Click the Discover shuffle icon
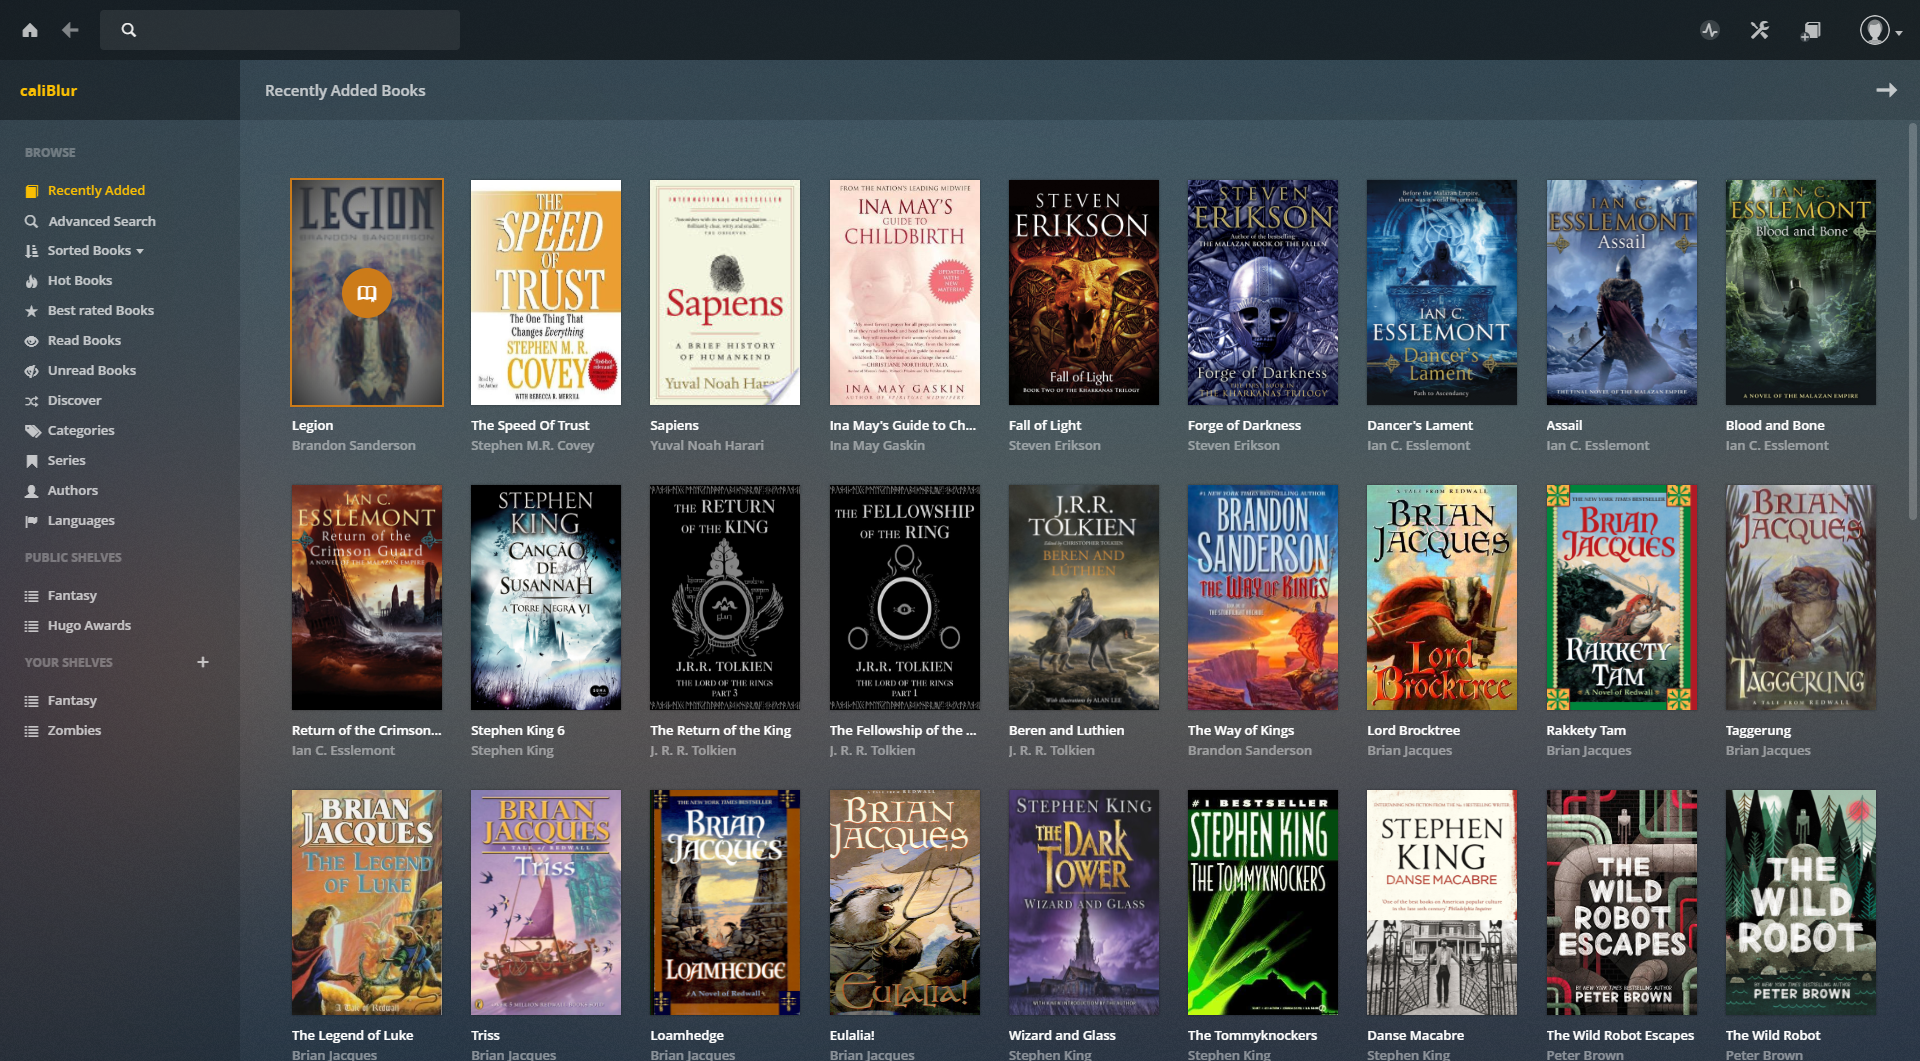This screenshot has width=1920, height=1061. 32,401
